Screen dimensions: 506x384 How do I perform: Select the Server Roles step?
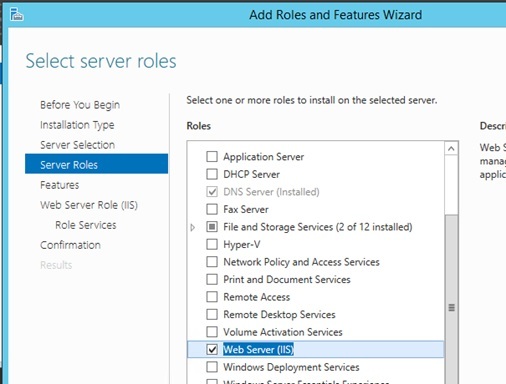(96, 164)
